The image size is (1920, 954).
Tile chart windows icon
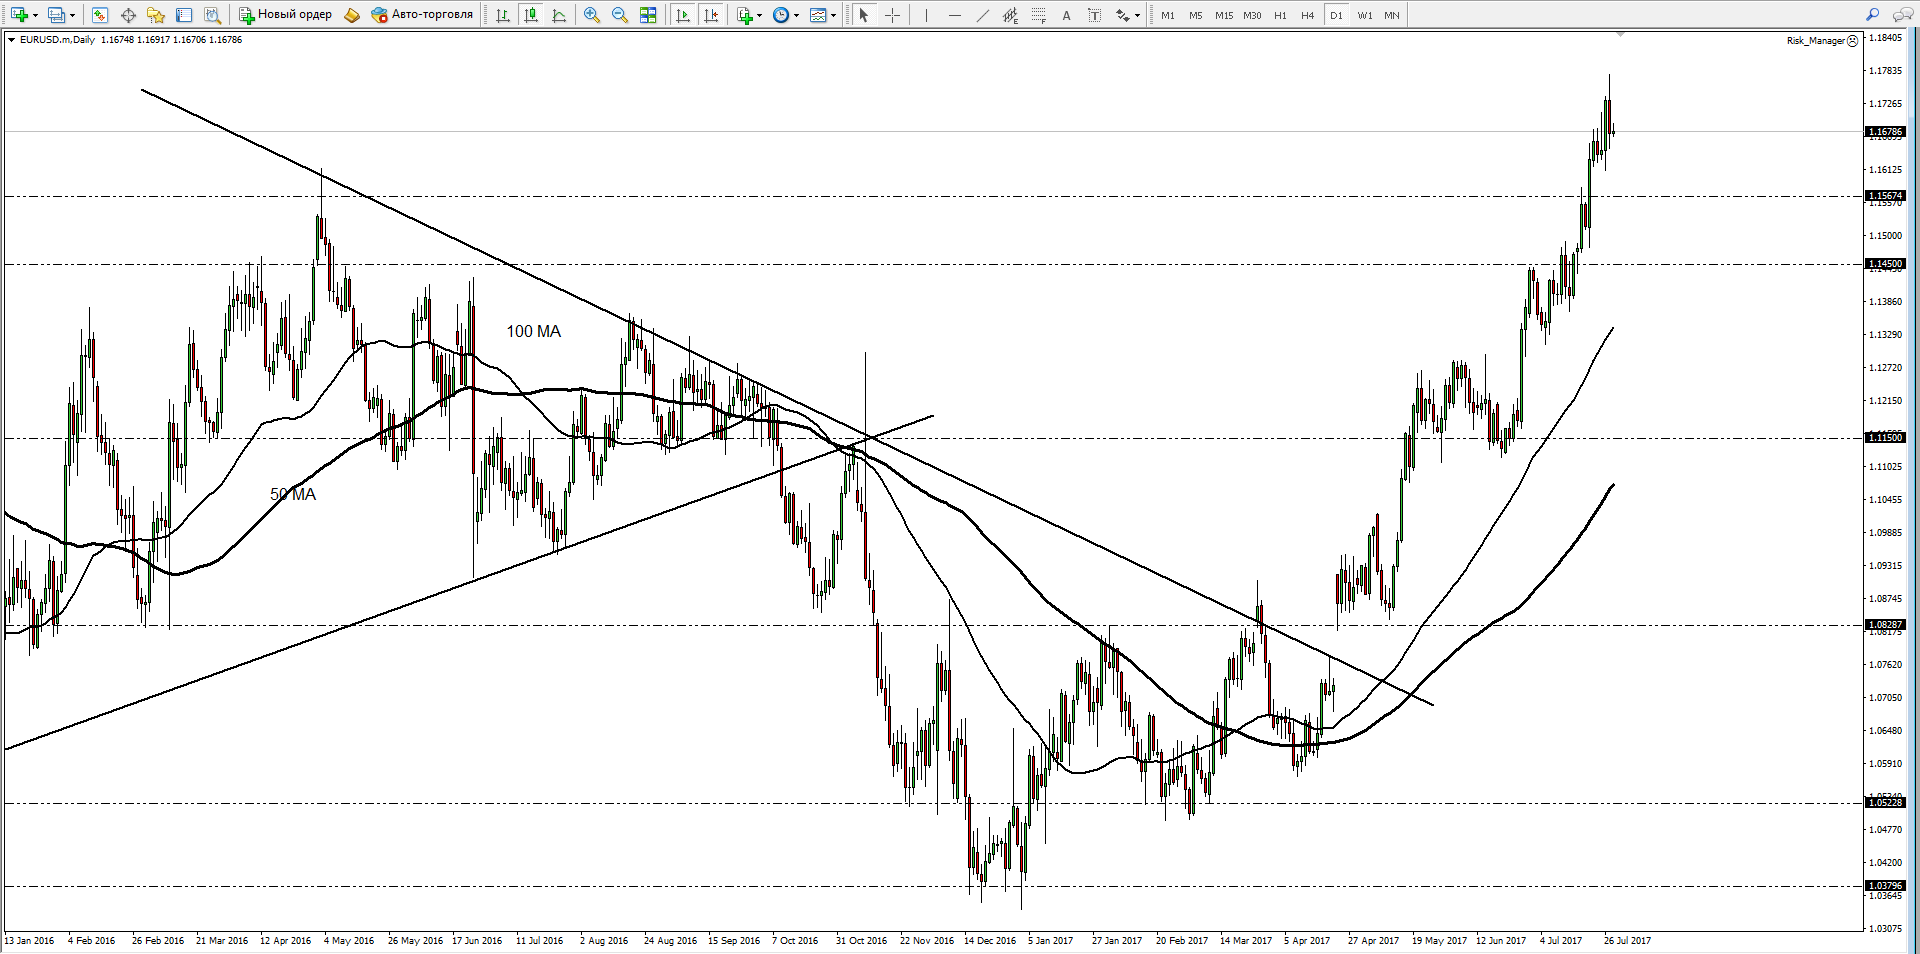(648, 15)
